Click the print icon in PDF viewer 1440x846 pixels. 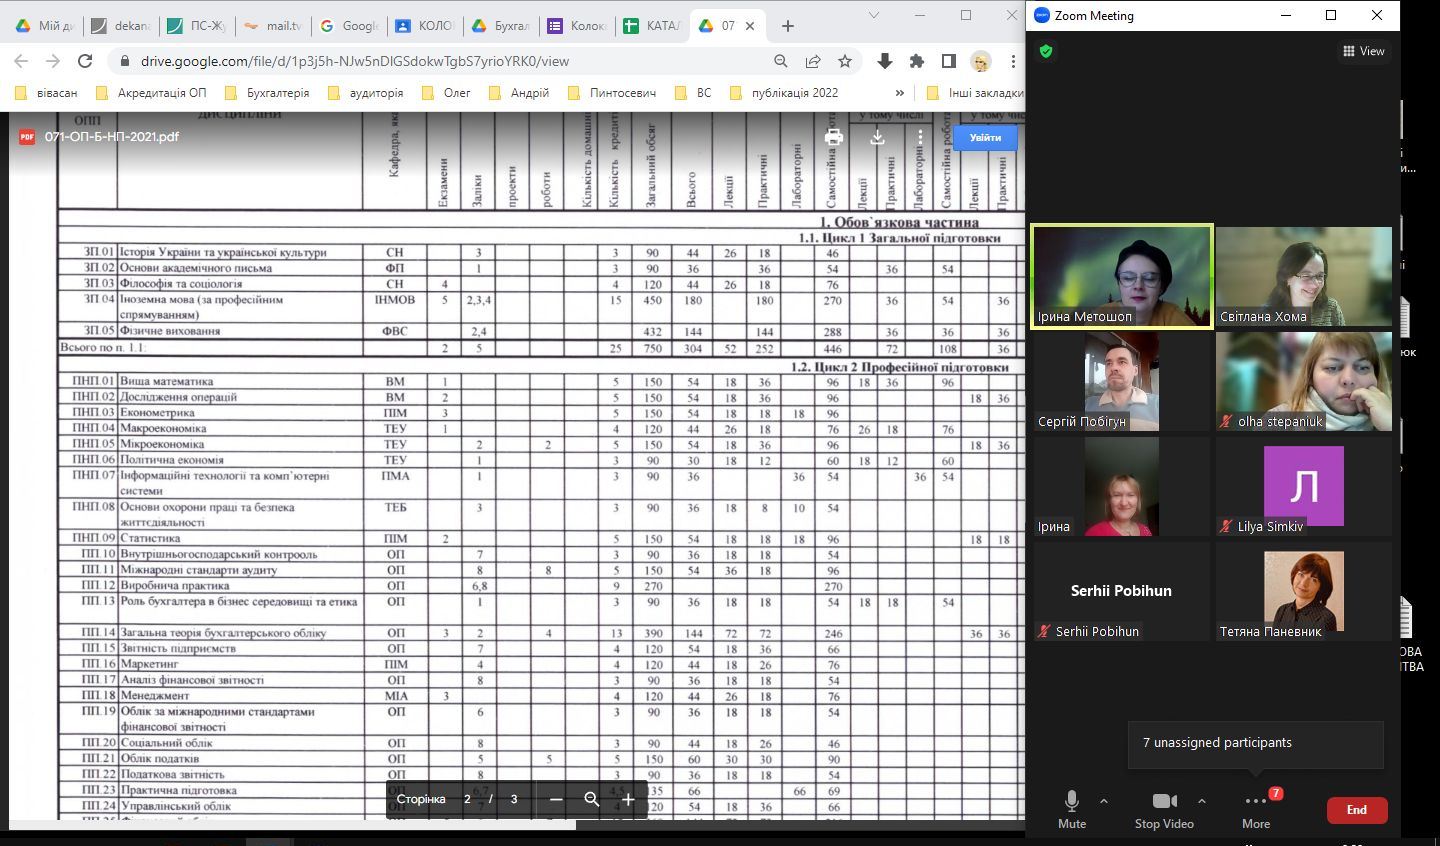click(x=833, y=137)
